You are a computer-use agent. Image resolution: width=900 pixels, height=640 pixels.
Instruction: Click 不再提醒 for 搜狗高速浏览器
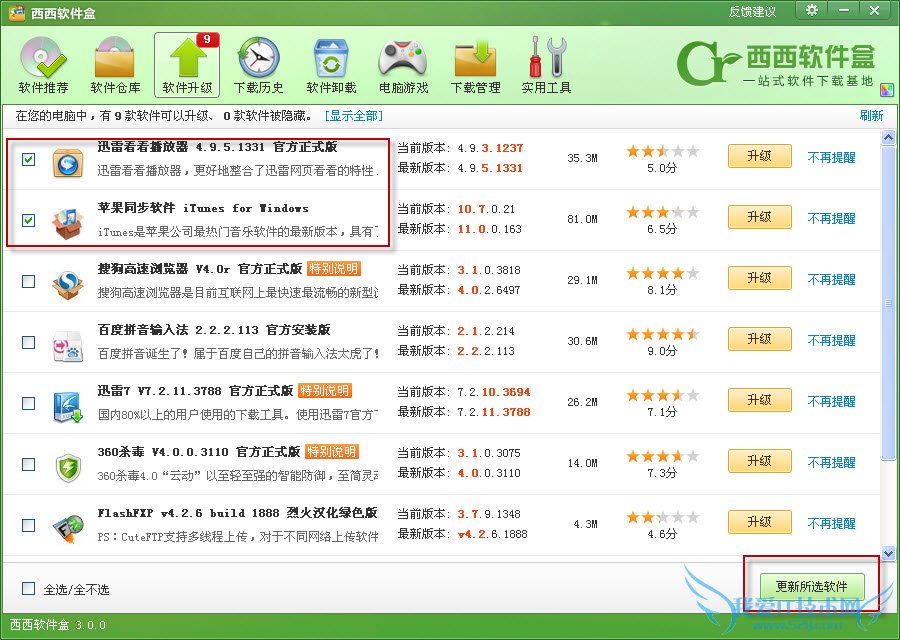(831, 280)
